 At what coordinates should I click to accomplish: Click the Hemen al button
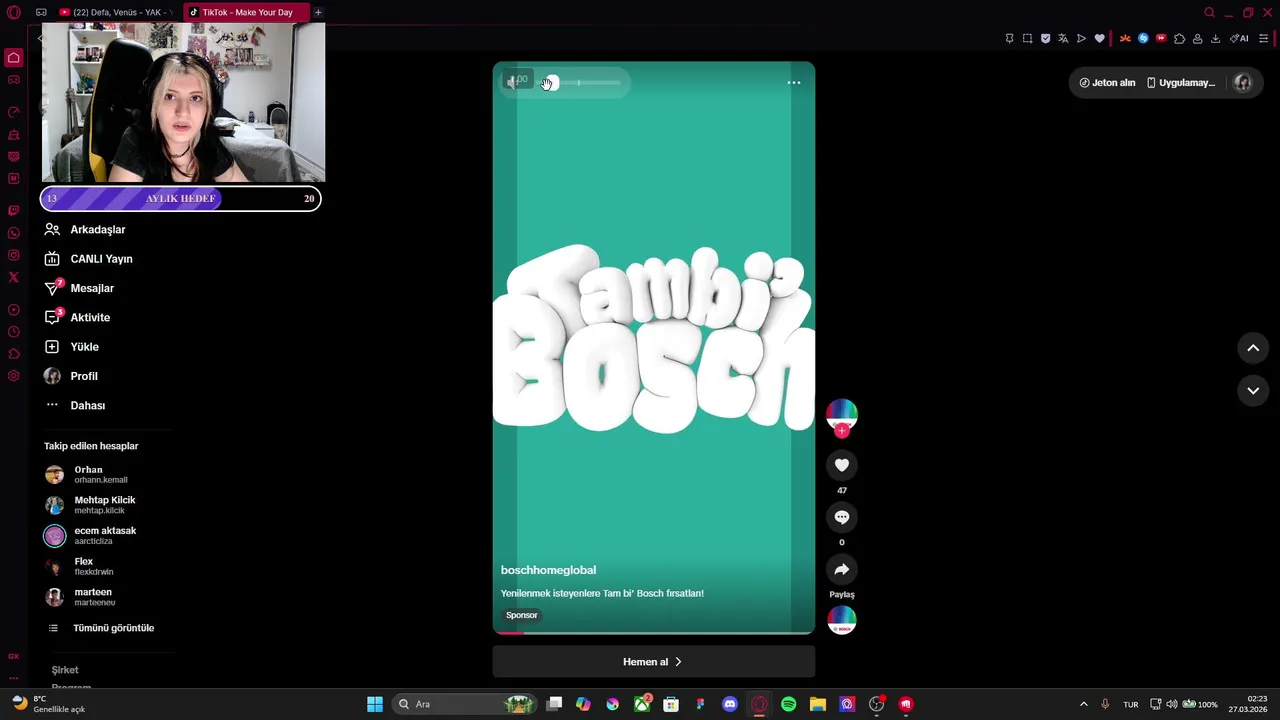tap(654, 662)
